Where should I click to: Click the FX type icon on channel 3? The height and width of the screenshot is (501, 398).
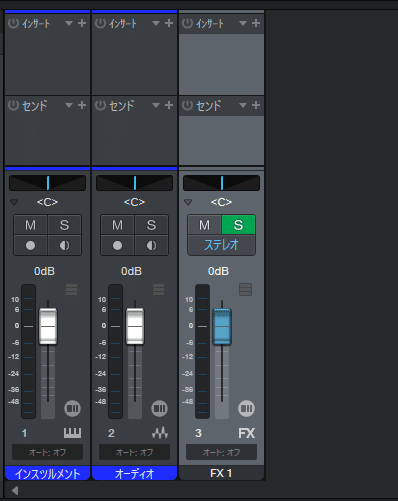pyautogui.click(x=247, y=433)
